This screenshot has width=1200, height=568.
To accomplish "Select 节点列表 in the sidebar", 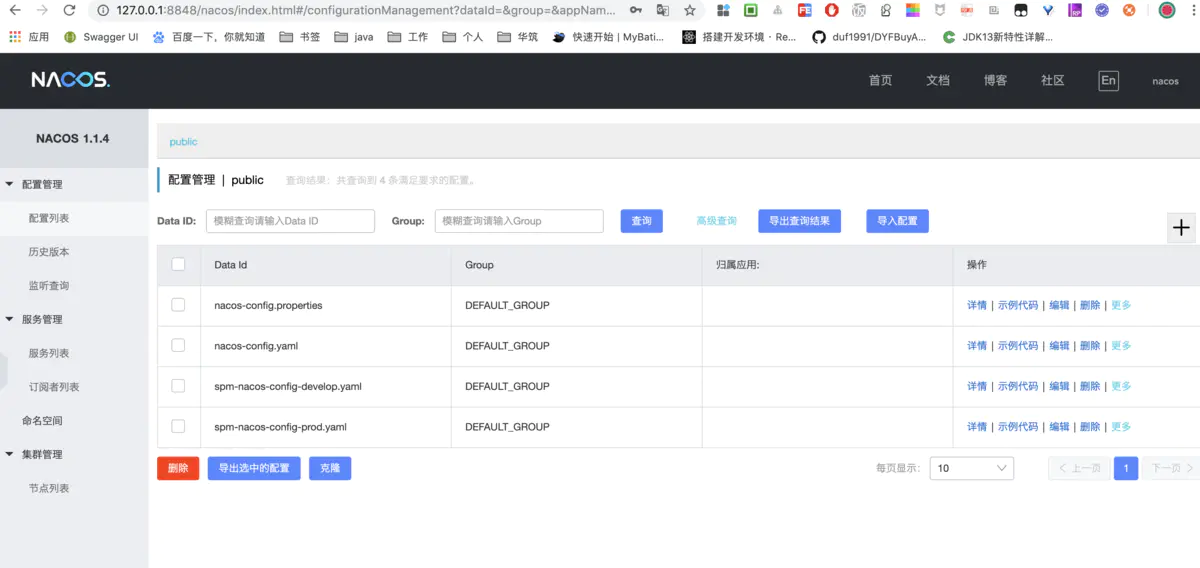I will coord(49,488).
